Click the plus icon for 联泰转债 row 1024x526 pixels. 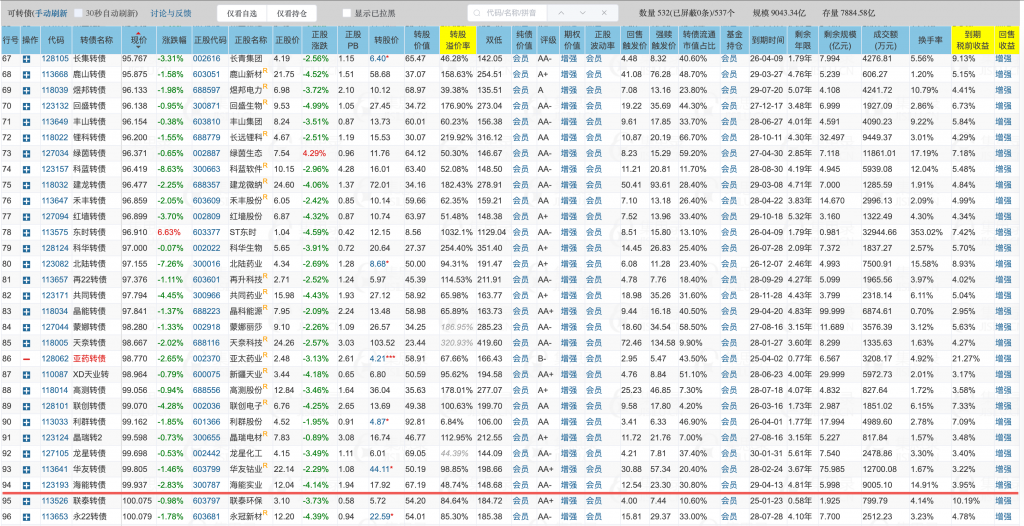tap(26, 501)
